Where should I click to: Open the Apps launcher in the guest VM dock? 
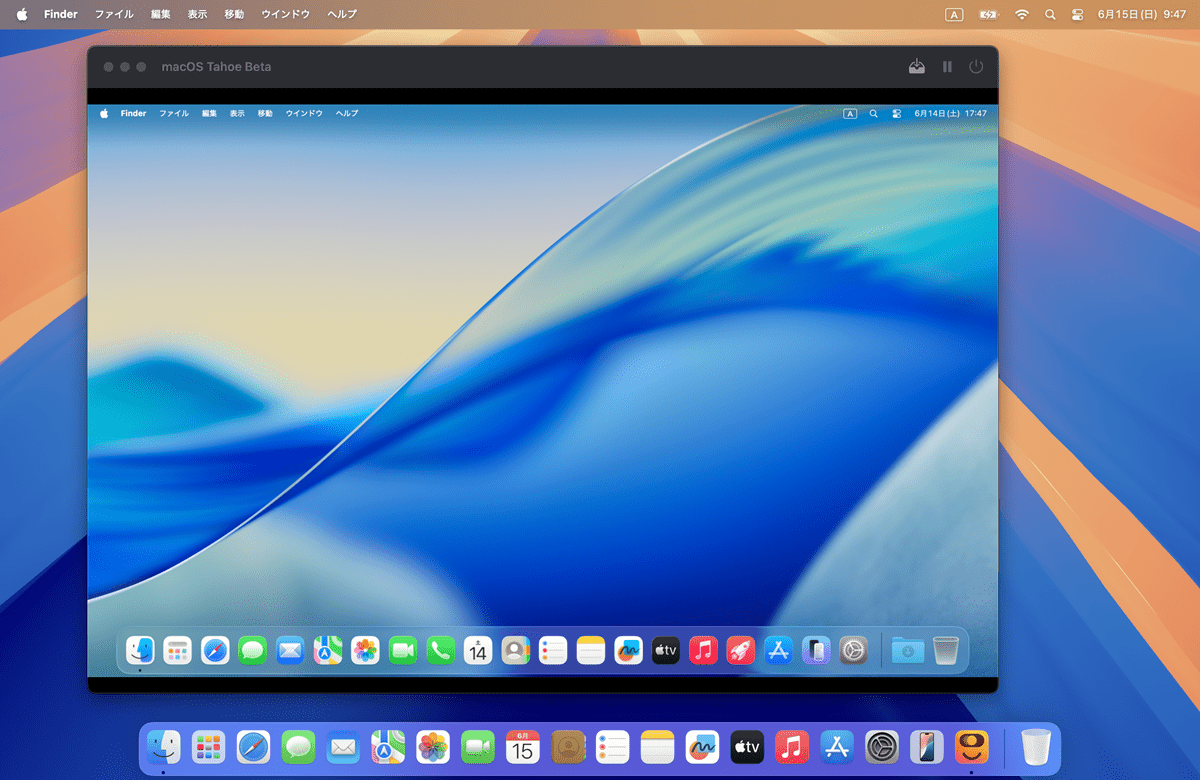click(178, 651)
